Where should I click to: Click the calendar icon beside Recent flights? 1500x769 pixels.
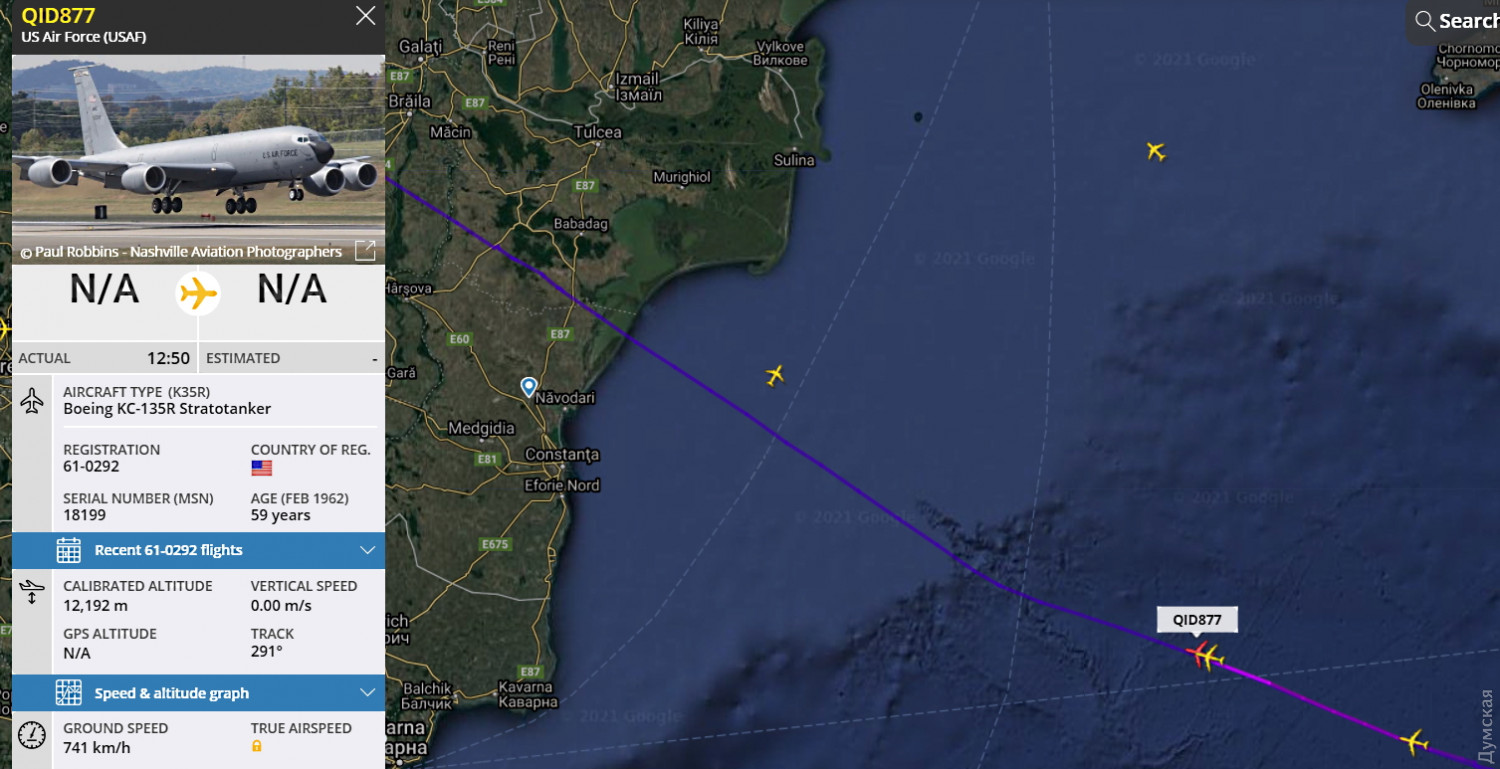[68, 550]
